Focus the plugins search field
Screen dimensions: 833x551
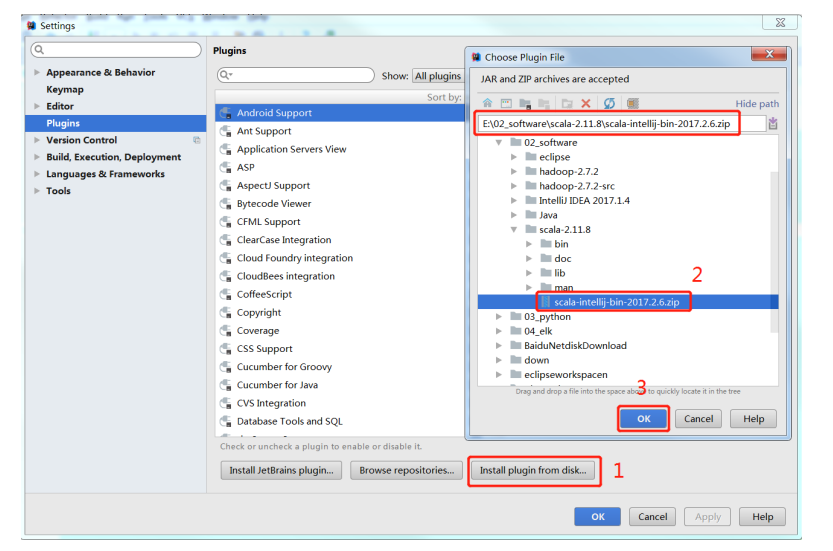tap(296, 75)
